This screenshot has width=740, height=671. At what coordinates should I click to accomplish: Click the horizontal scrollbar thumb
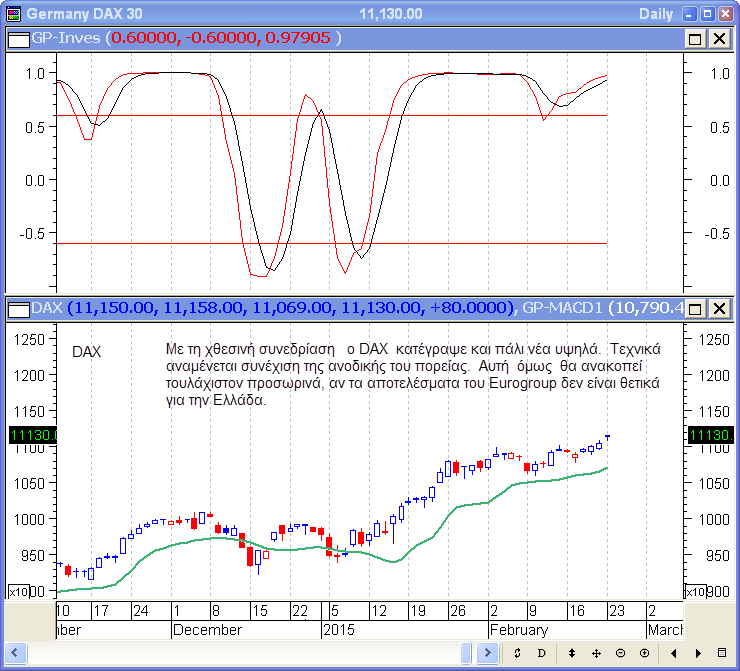466,653
